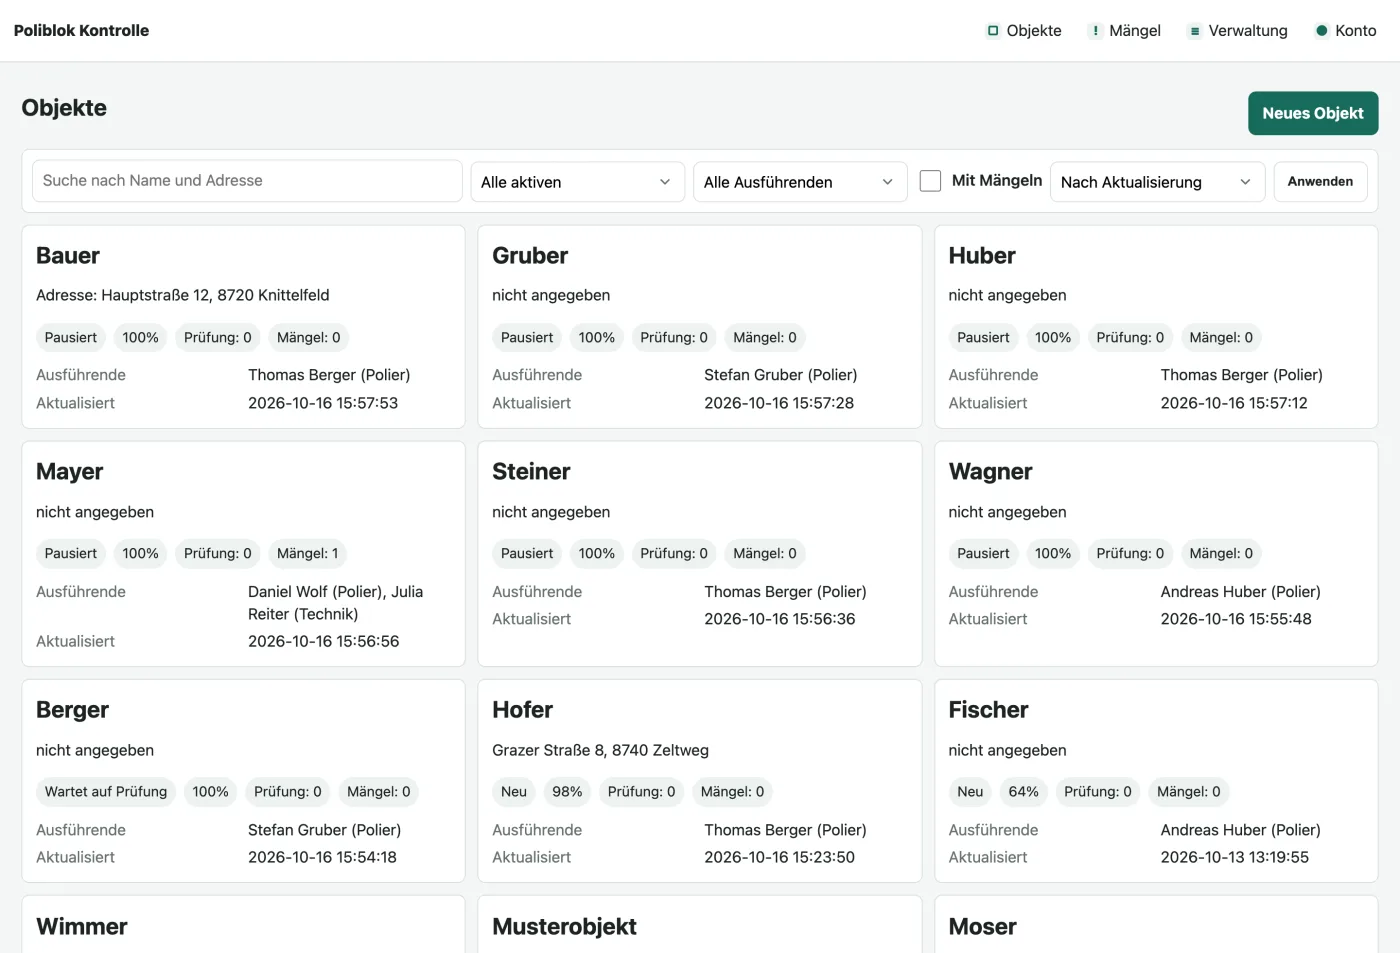Open the Wimmer object card title
The width and height of the screenshot is (1400, 953).
(82, 927)
